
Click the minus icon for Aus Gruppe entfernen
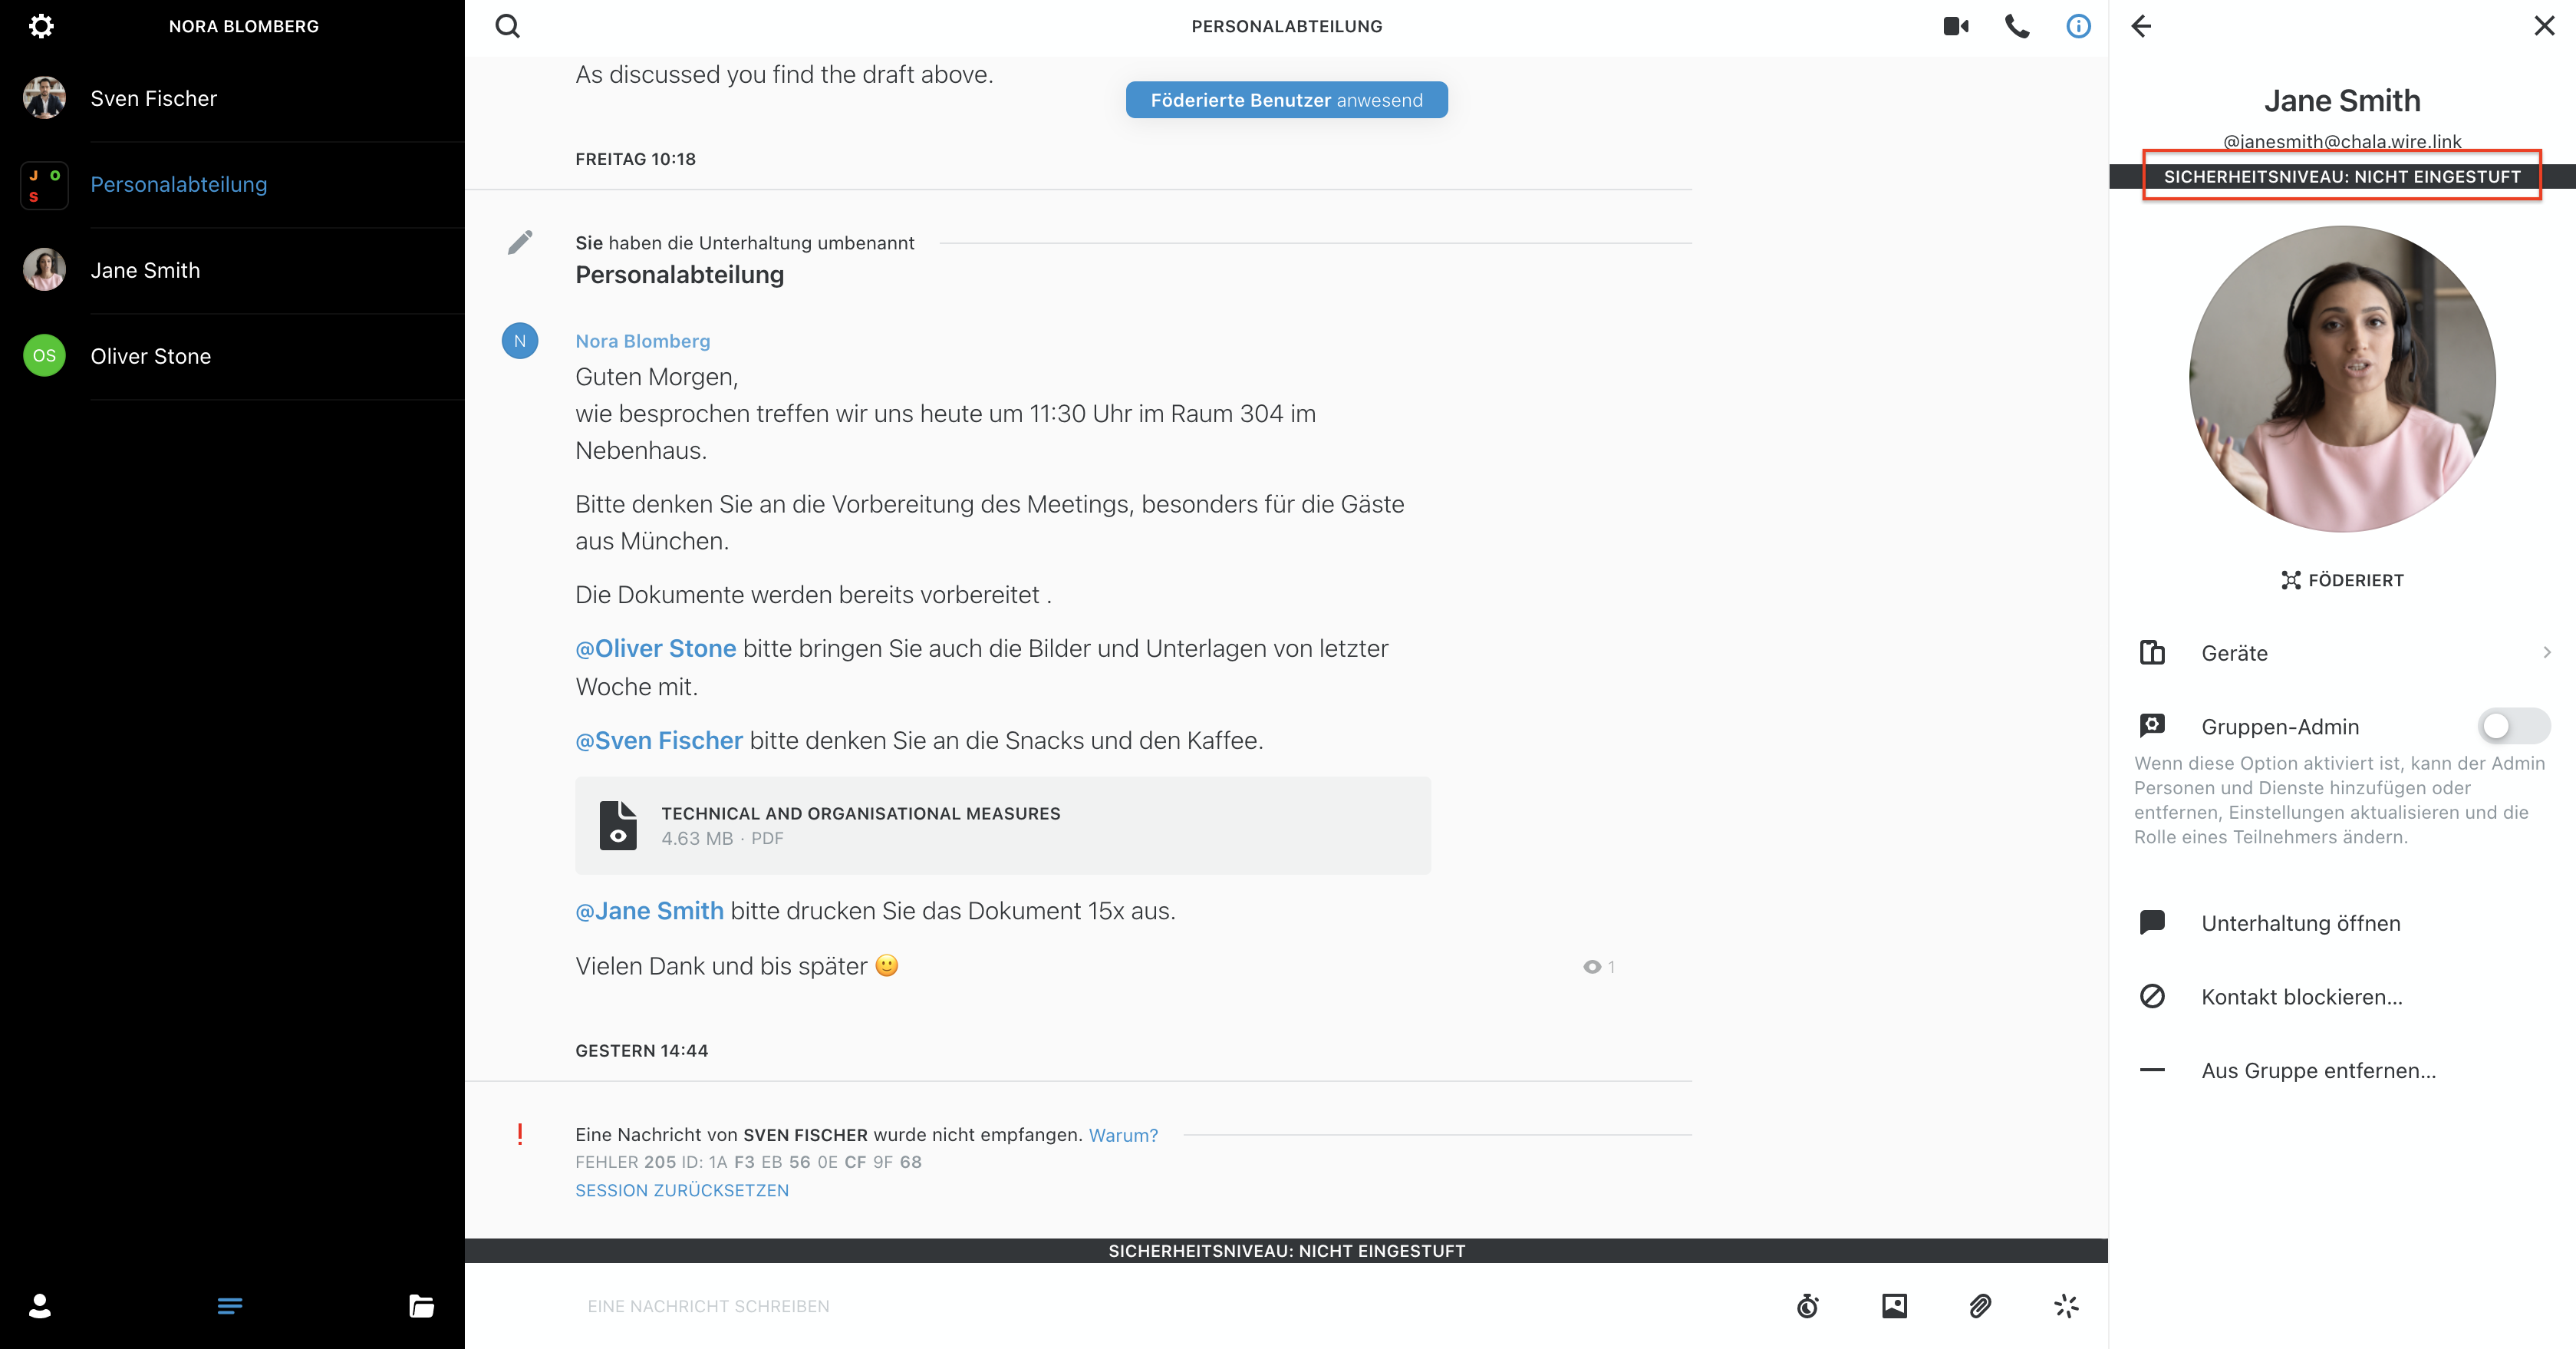[x=2152, y=1070]
